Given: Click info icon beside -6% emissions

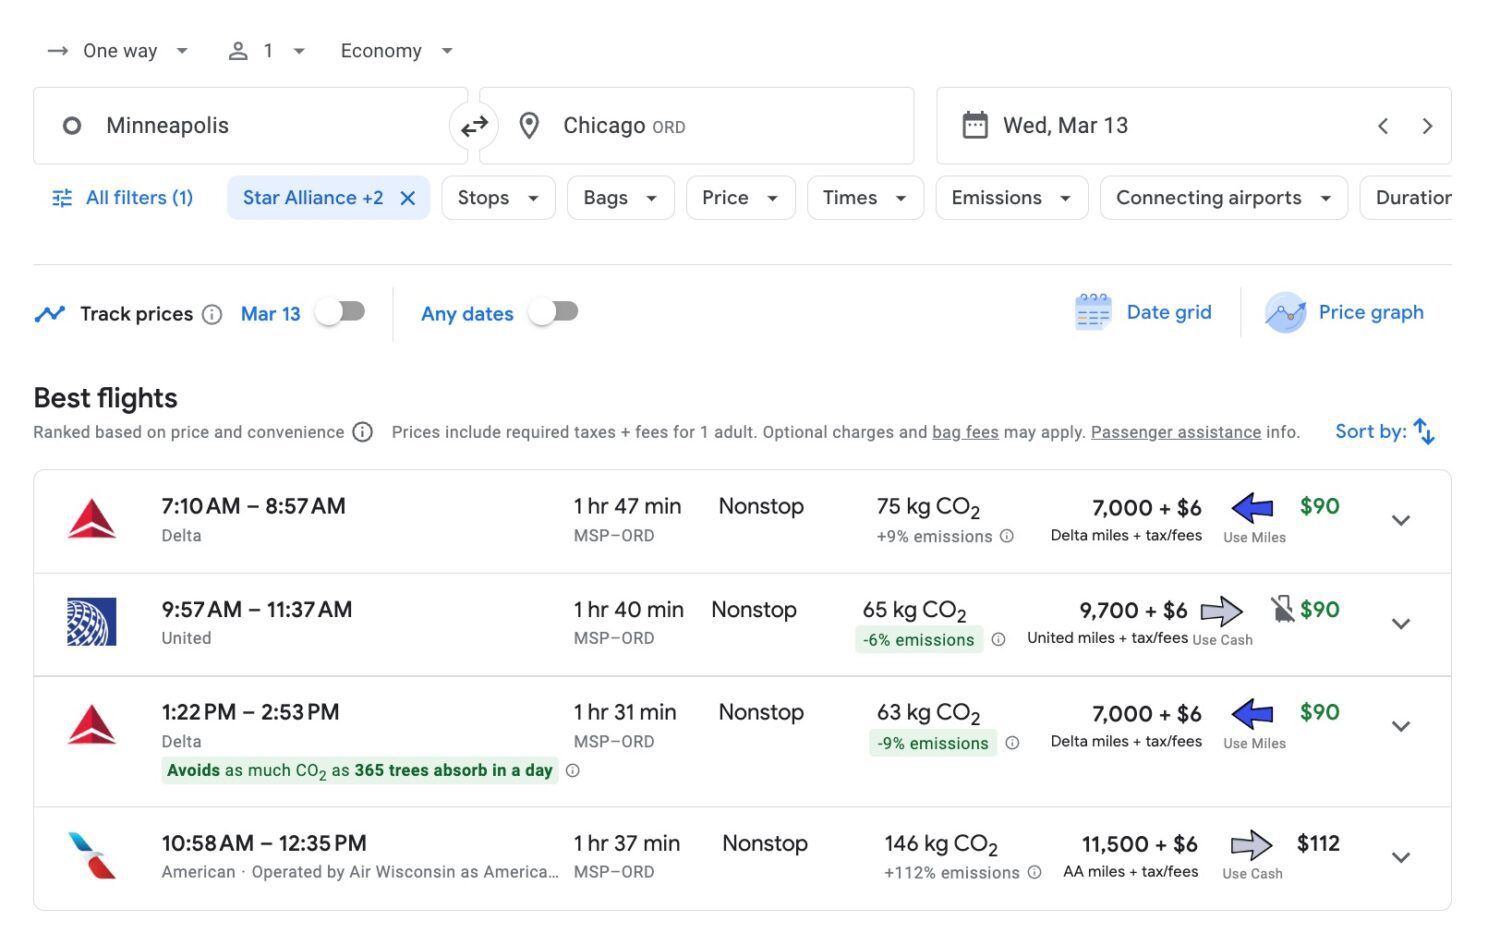Looking at the screenshot, I should coord(998,640).
